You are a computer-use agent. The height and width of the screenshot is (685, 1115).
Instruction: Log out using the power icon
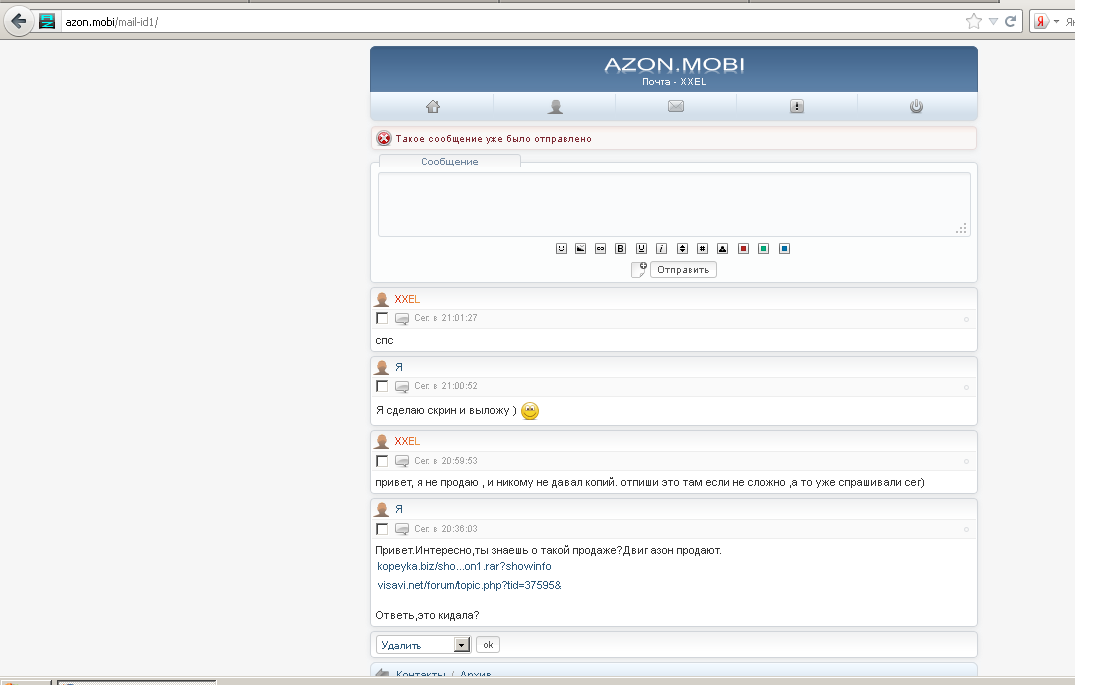pyautogui.click(x=916, y=107)
